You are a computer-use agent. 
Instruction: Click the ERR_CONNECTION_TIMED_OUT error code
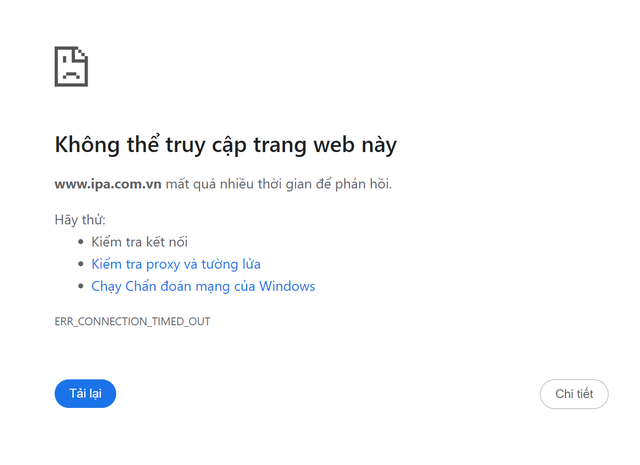tap(132, 322)
